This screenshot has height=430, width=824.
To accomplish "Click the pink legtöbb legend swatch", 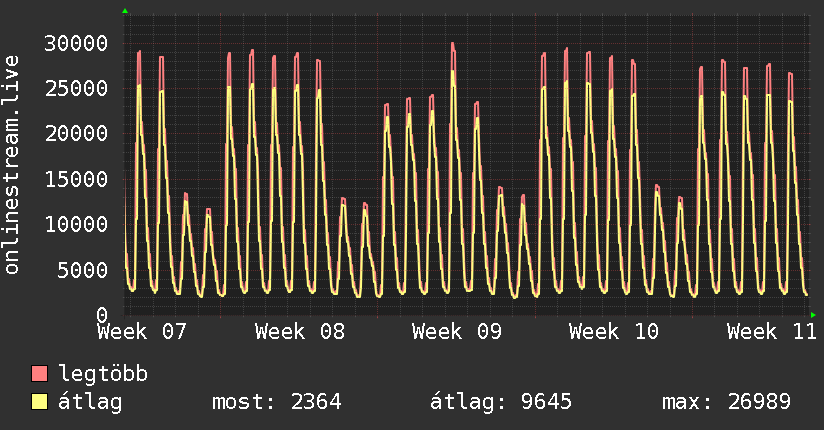I will tap(39, 374).
